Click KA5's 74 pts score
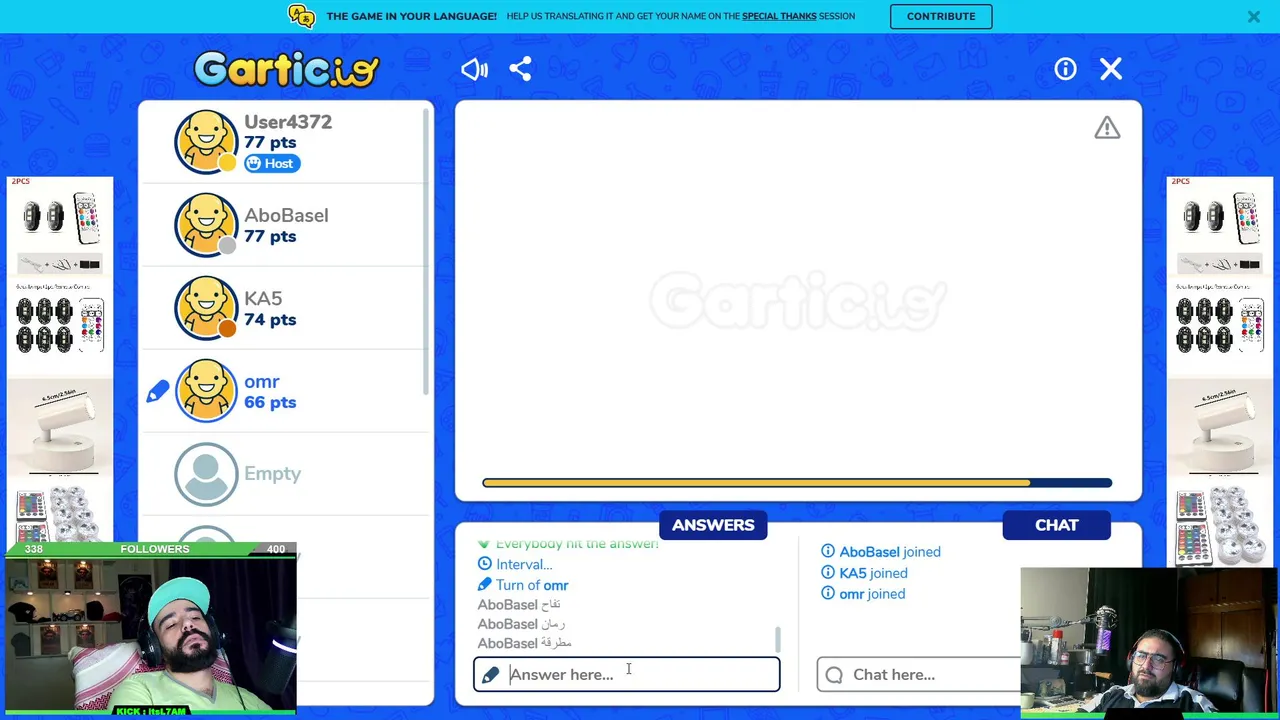This screenshot has height=720, width=1280. [270, 319]
